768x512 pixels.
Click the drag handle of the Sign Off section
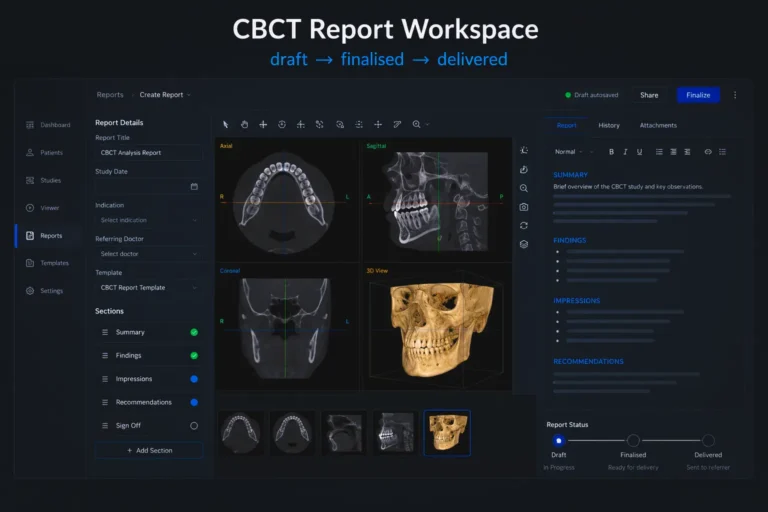(105, 426)
